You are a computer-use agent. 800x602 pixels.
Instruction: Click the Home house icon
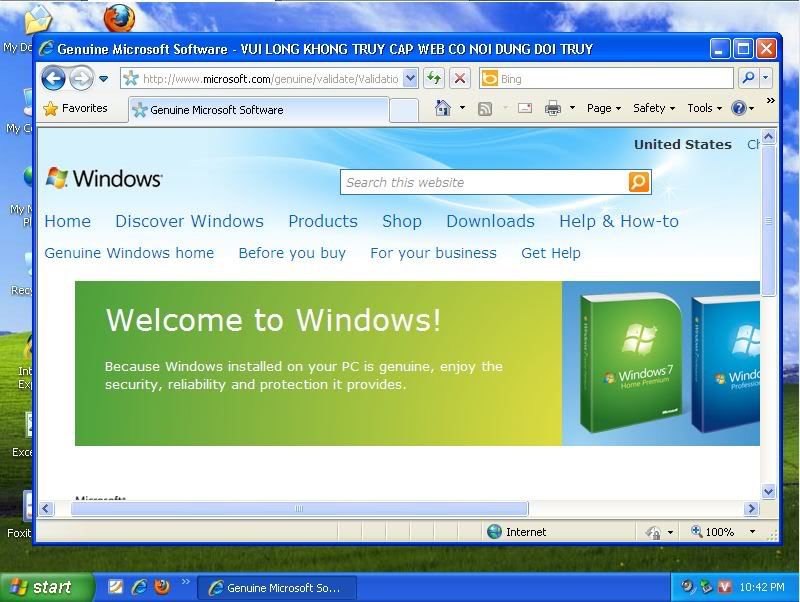pyautogui.click(x=443, y=108)
